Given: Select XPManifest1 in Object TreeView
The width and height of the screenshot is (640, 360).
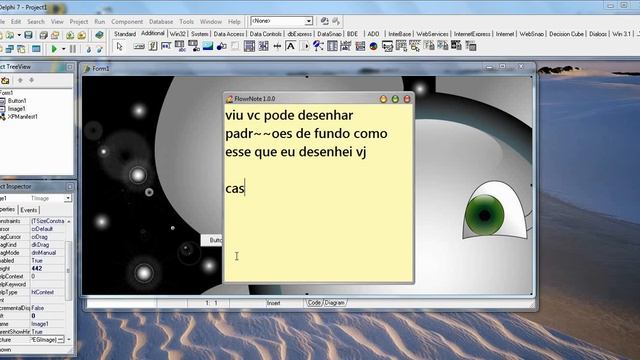Looking at the screenshot, I should click(22, 116).
